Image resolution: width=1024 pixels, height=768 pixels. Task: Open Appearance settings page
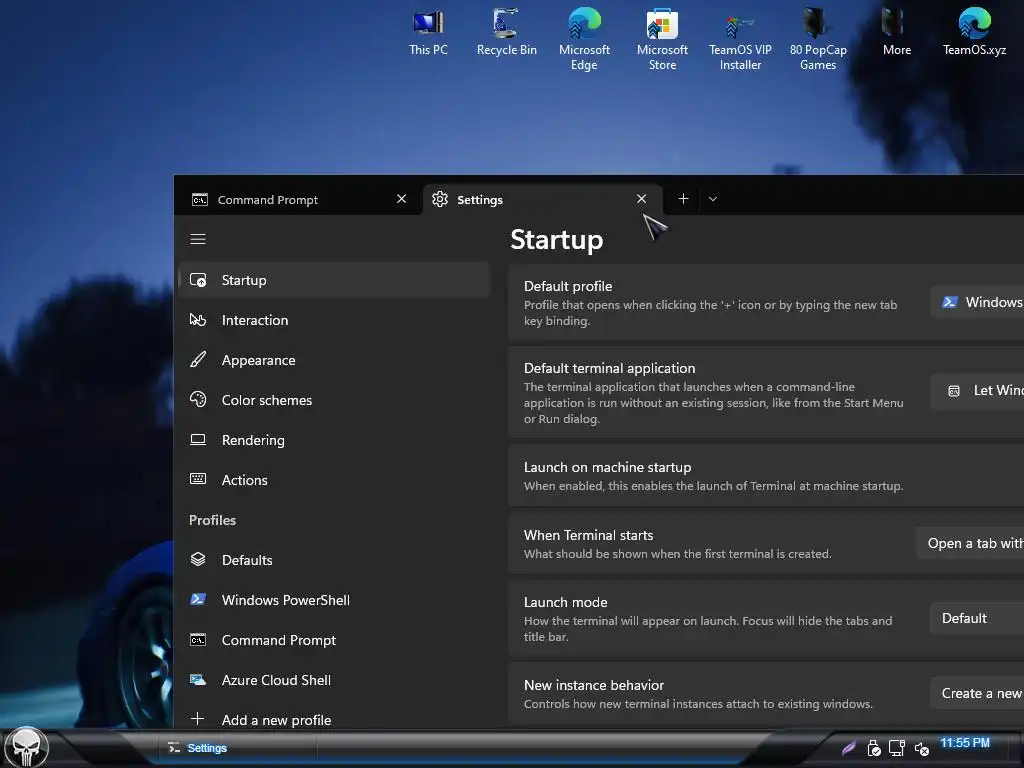coord(334,360)
